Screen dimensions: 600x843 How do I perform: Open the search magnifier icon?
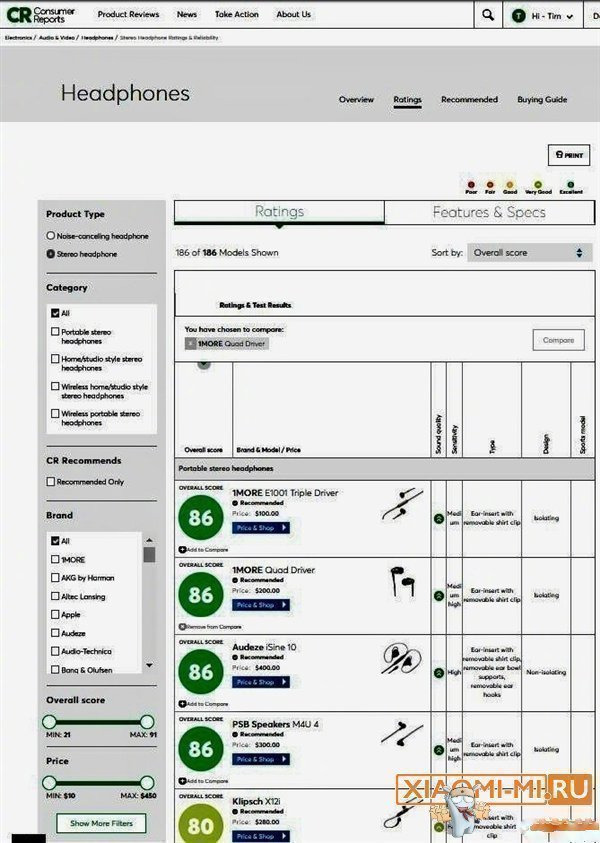tap(488, 15)
